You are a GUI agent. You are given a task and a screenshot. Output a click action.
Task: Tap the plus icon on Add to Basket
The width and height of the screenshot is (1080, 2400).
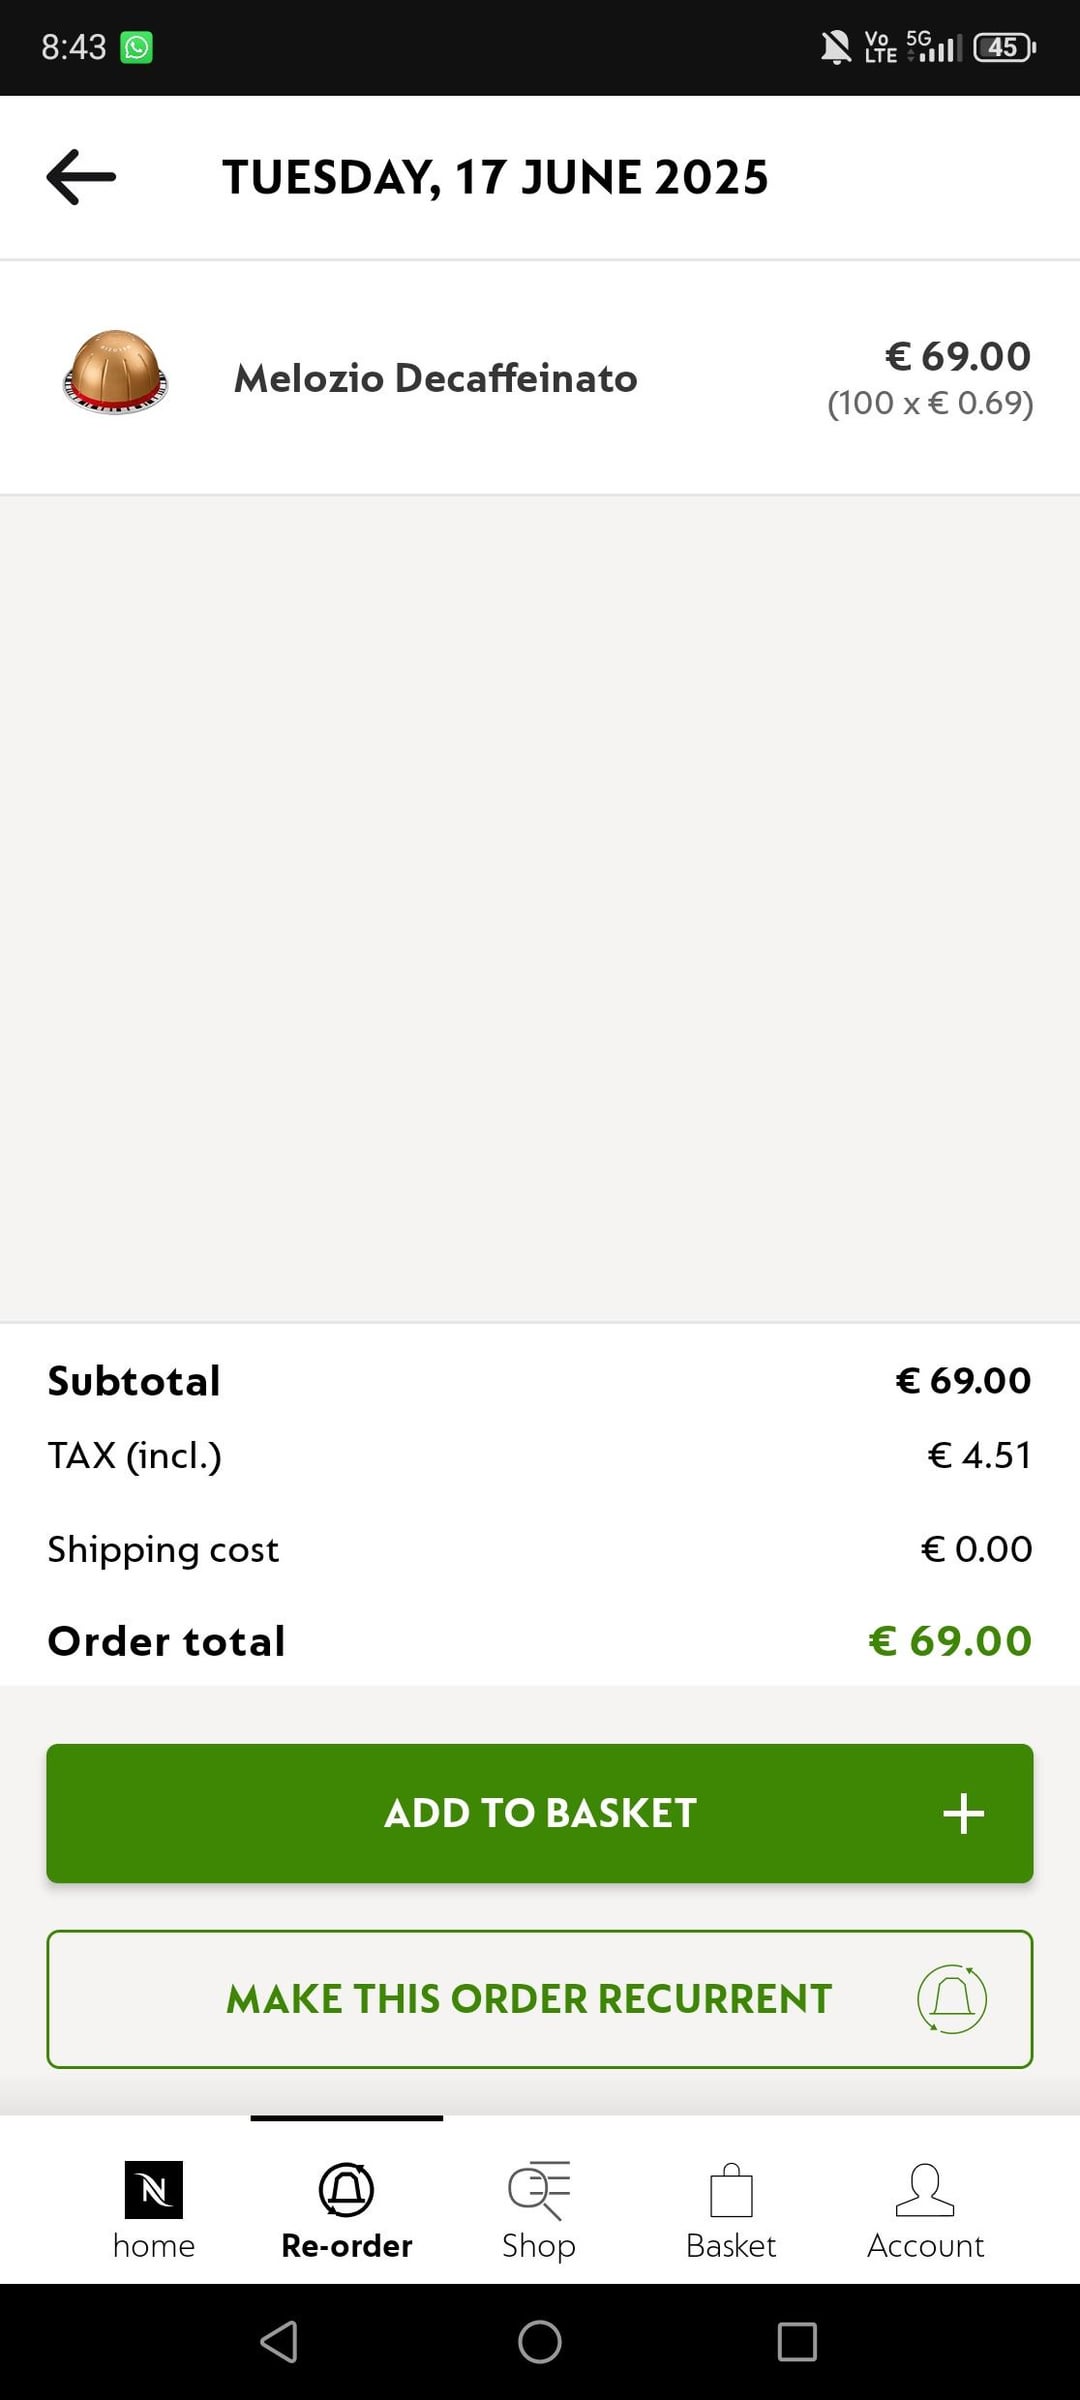click(x=963, y=1813)
